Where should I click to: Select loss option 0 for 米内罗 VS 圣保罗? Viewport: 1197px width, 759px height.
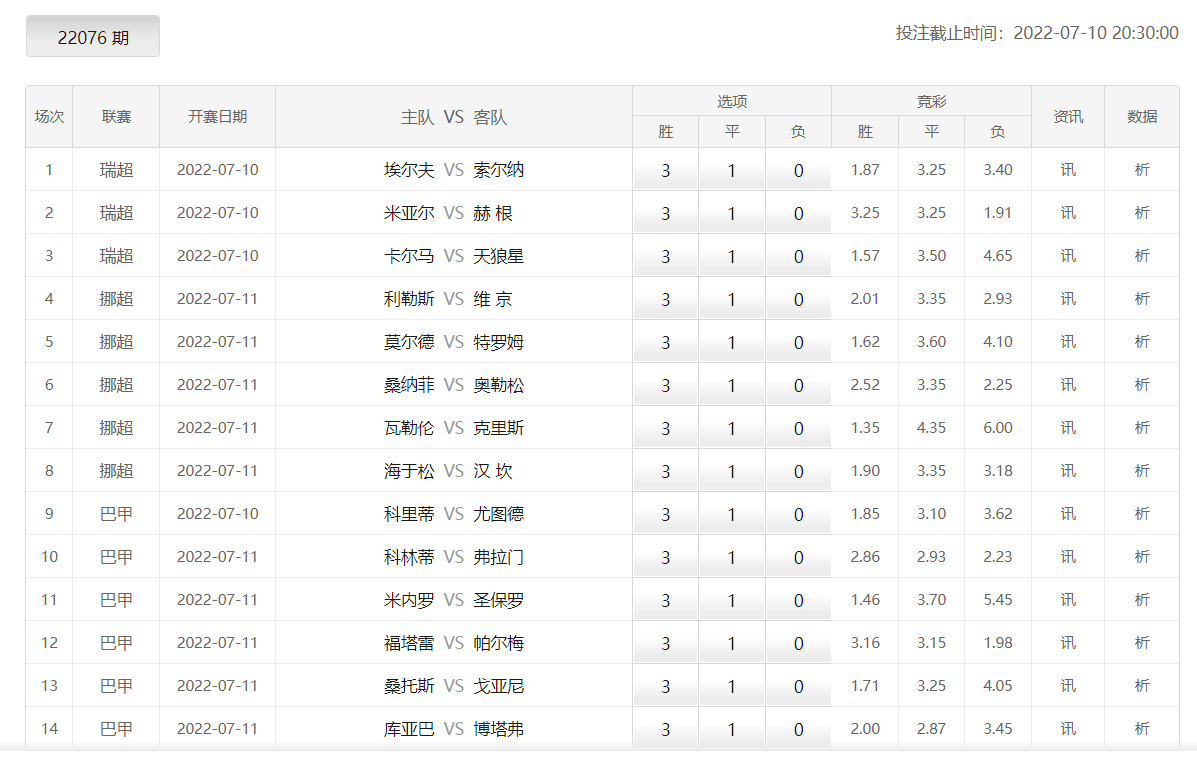pos(799,600)
